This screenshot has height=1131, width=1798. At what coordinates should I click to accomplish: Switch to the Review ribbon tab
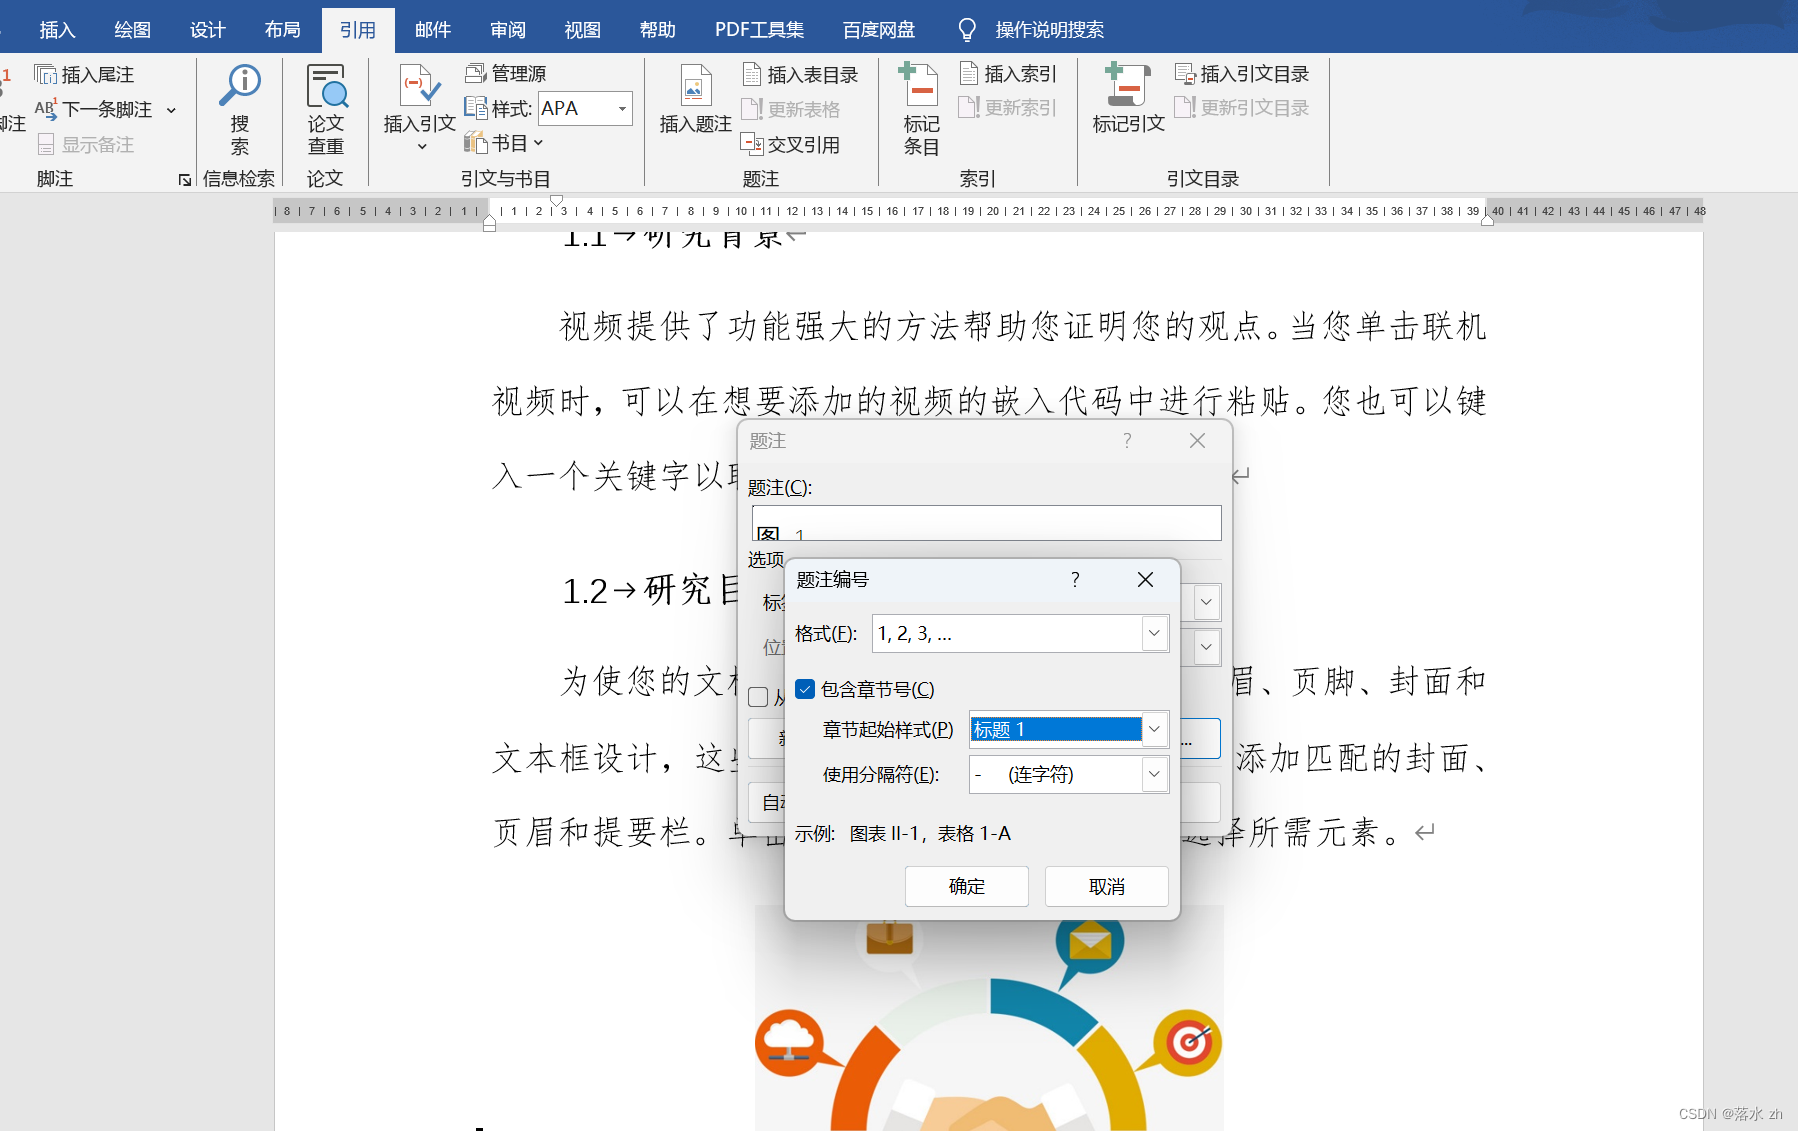(x=508, y=30)
